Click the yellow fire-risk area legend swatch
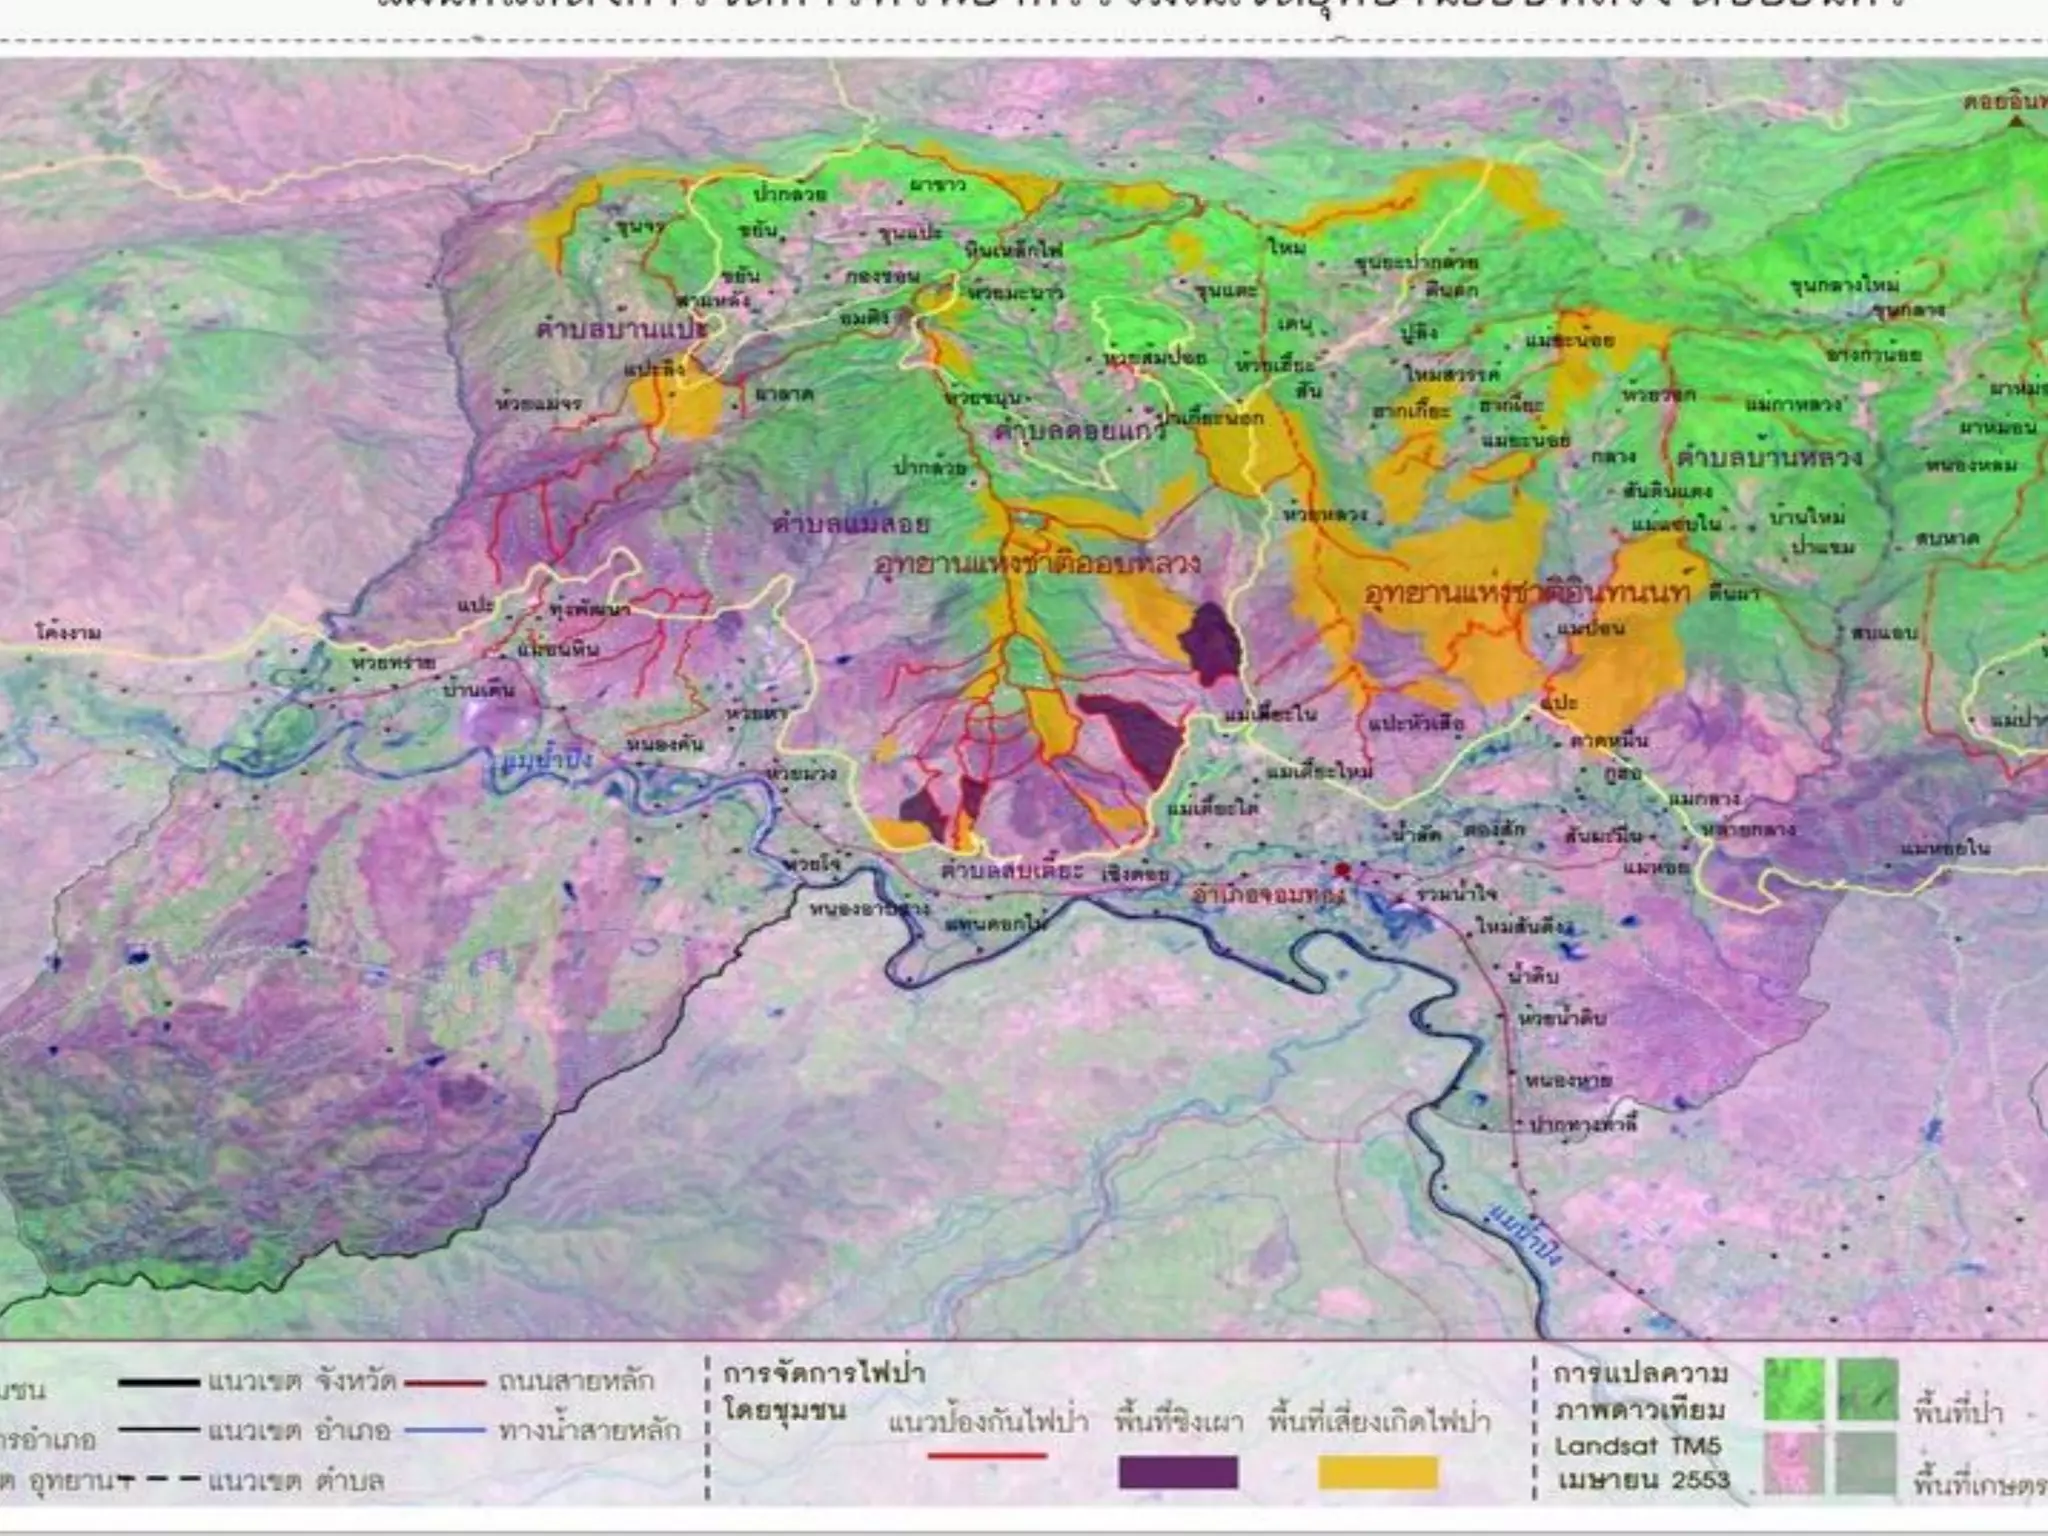Screen dimensions: 2048x1536 click(1378, 1472)
